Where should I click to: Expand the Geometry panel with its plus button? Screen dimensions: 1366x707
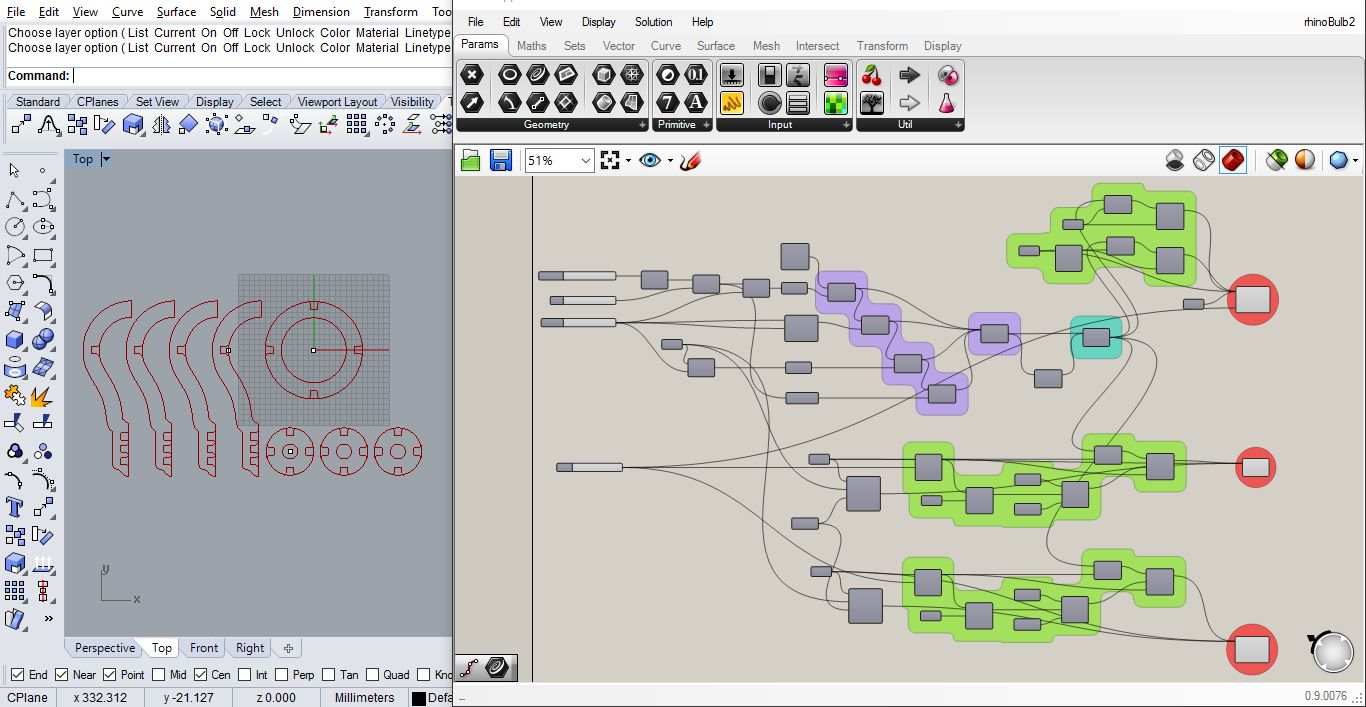(x=643, y=125)
